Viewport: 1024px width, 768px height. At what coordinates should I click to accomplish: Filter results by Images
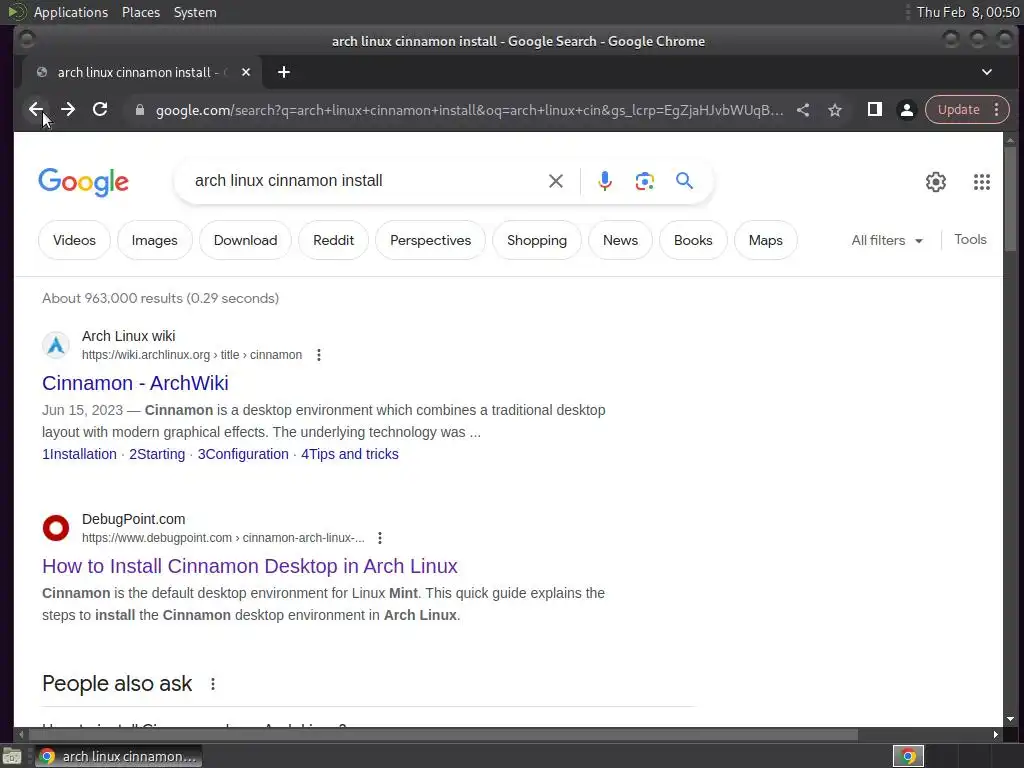pyautogui.click(x=155, y=240)
